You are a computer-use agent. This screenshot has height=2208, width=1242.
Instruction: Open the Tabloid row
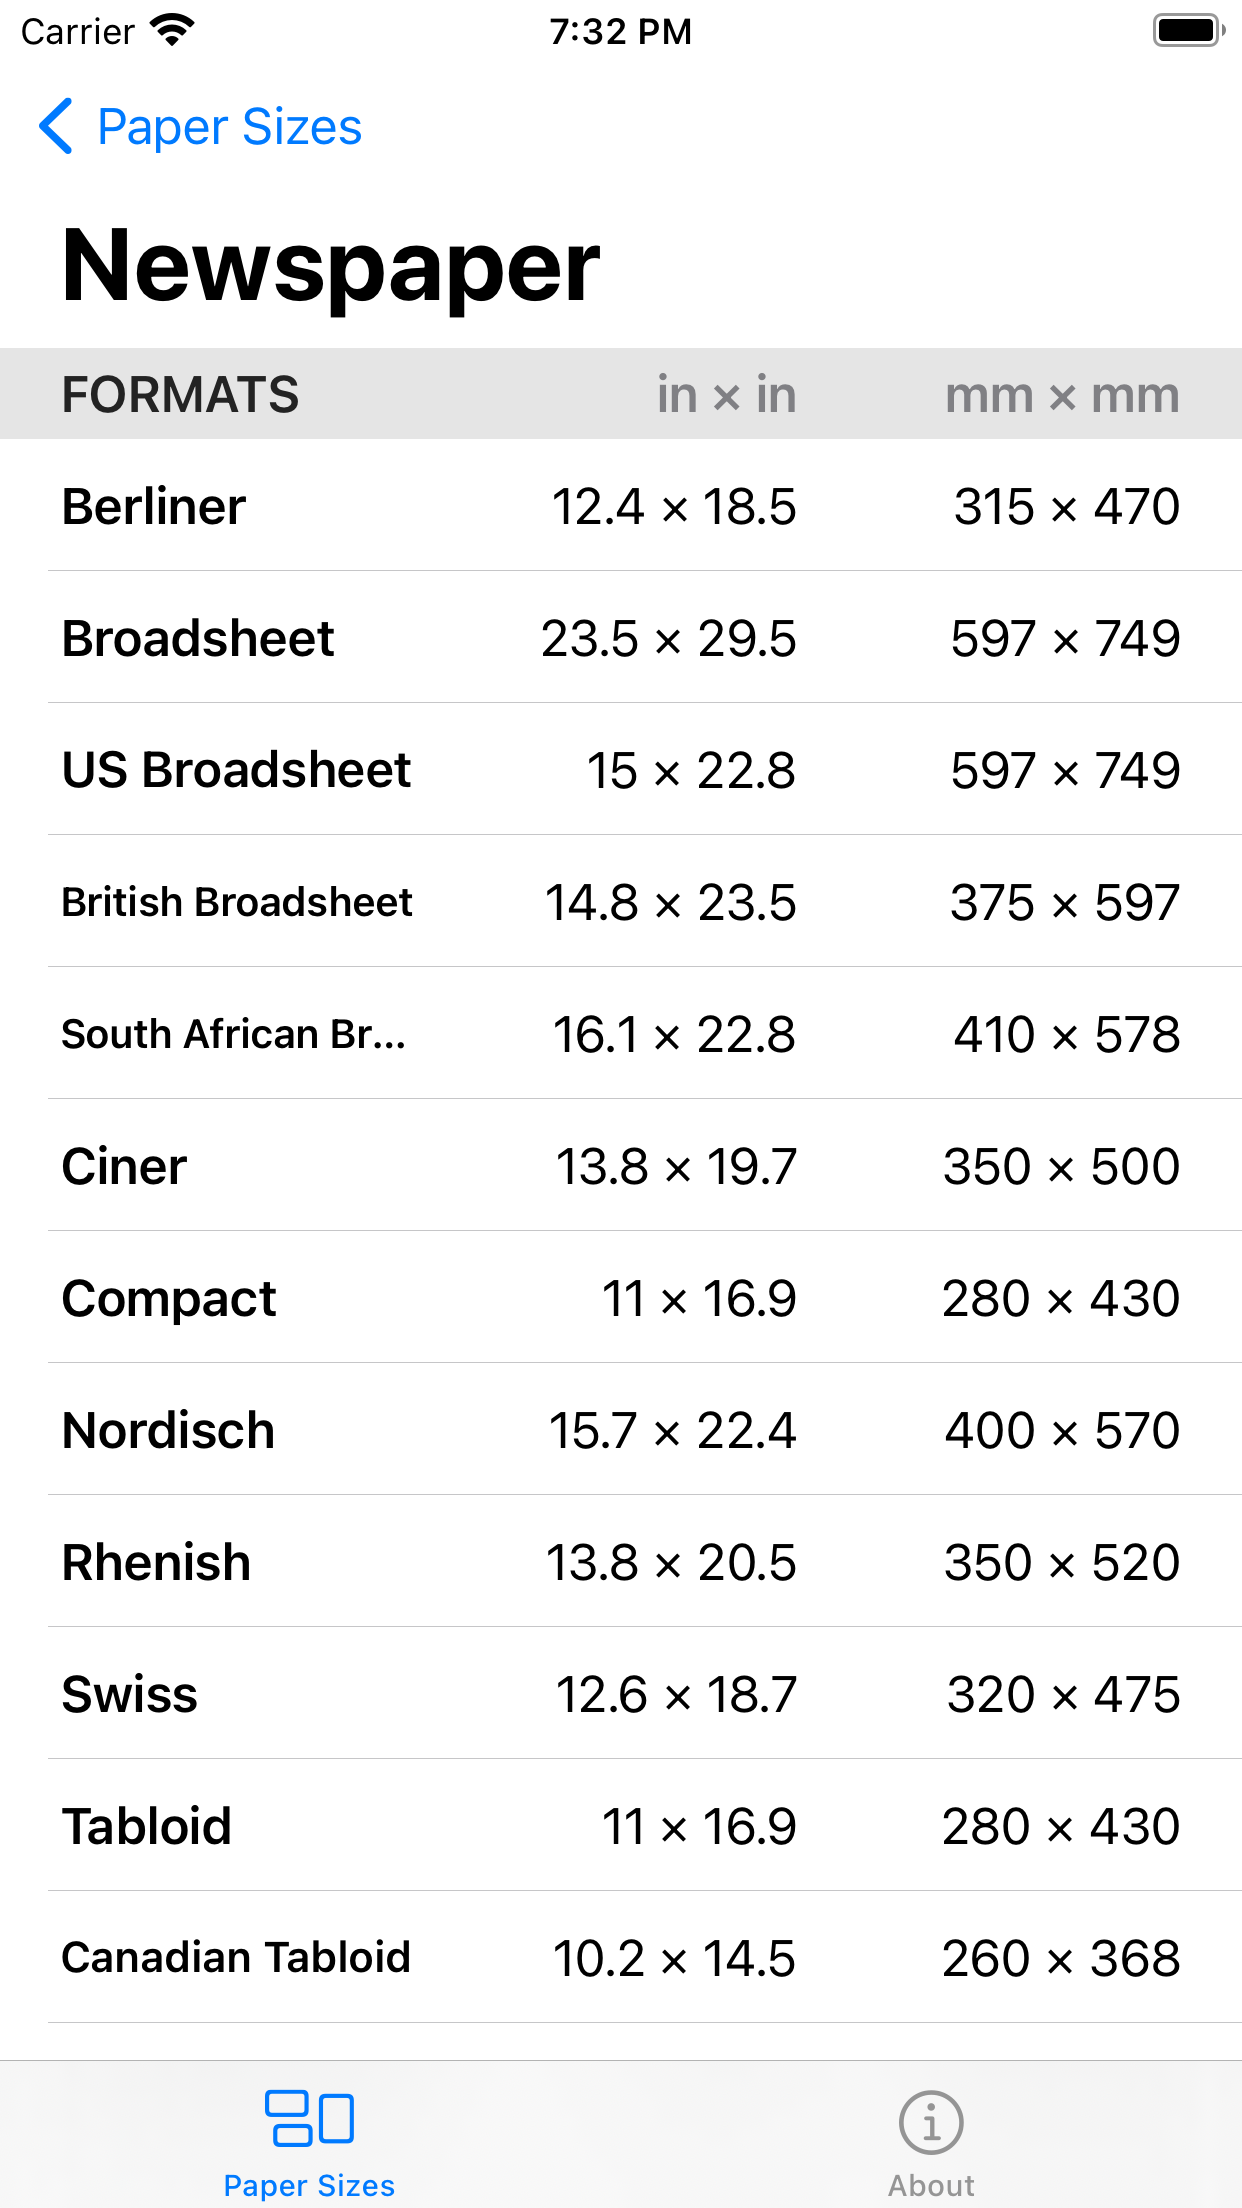point(621,1826)
